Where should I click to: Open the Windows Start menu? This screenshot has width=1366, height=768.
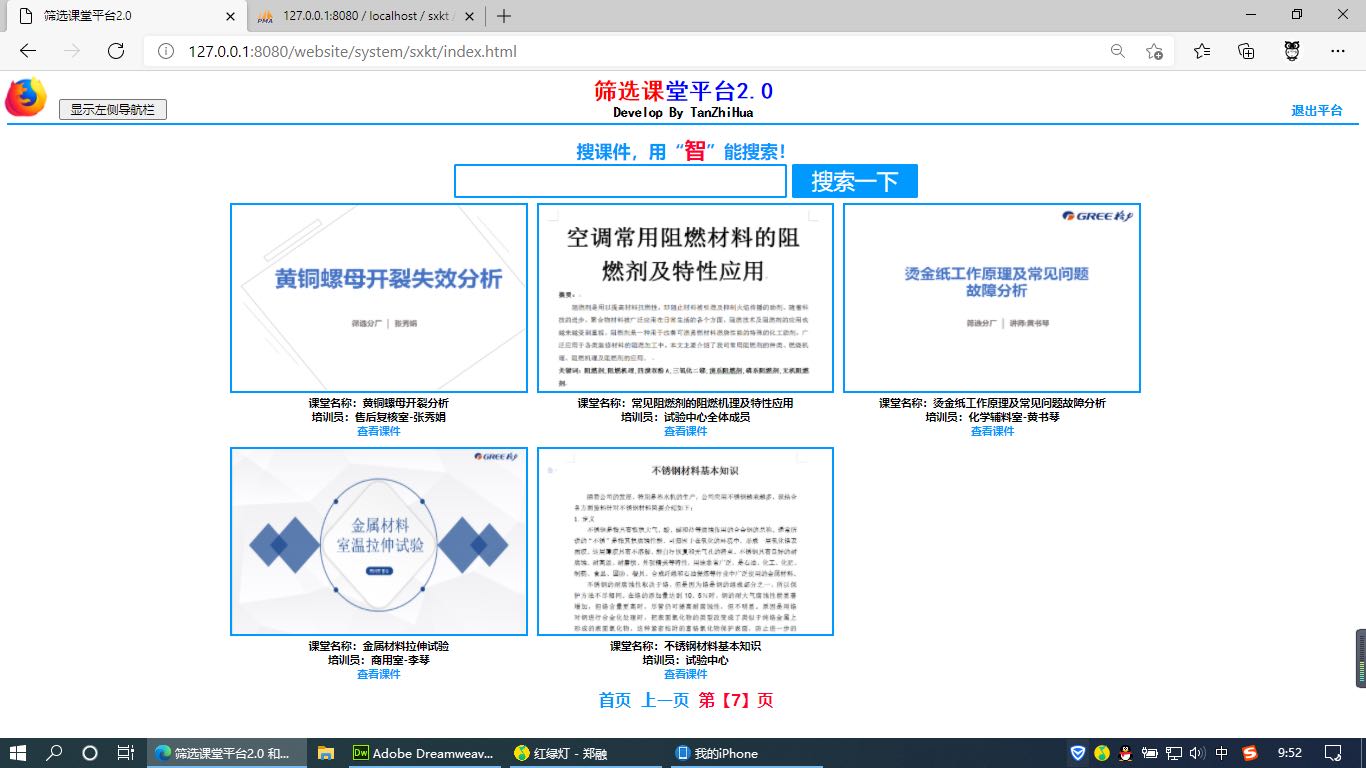coord(18,753)
